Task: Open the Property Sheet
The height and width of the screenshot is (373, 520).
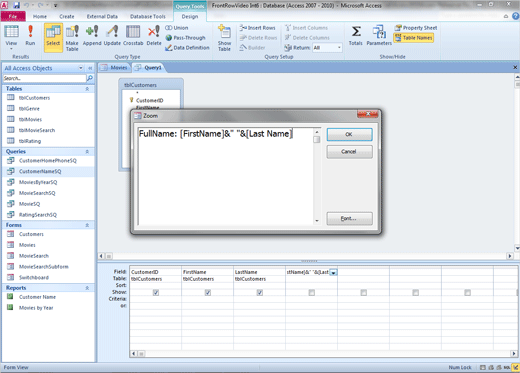Action: coord(416,28)
